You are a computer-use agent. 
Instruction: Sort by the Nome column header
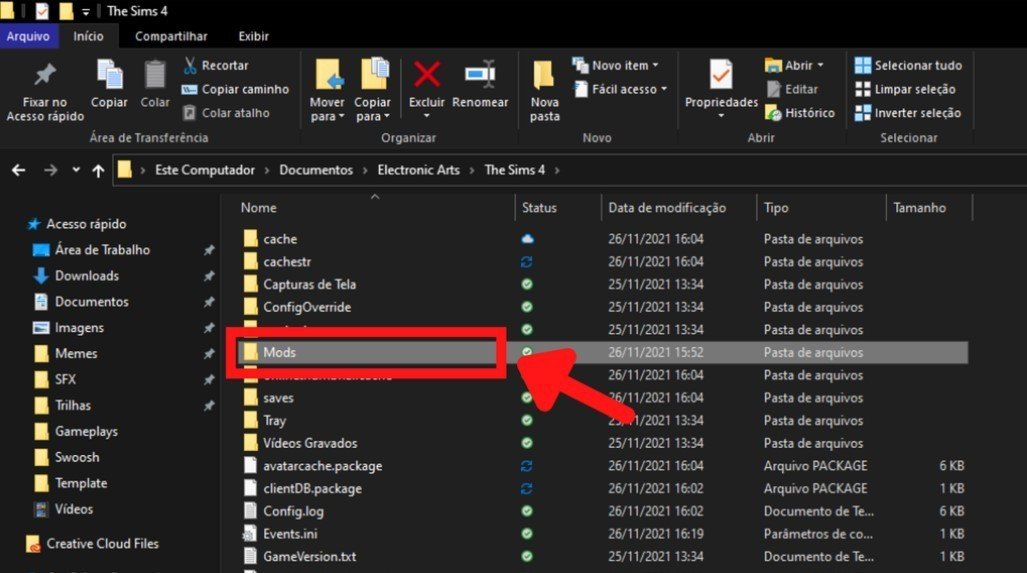point(258,208)
